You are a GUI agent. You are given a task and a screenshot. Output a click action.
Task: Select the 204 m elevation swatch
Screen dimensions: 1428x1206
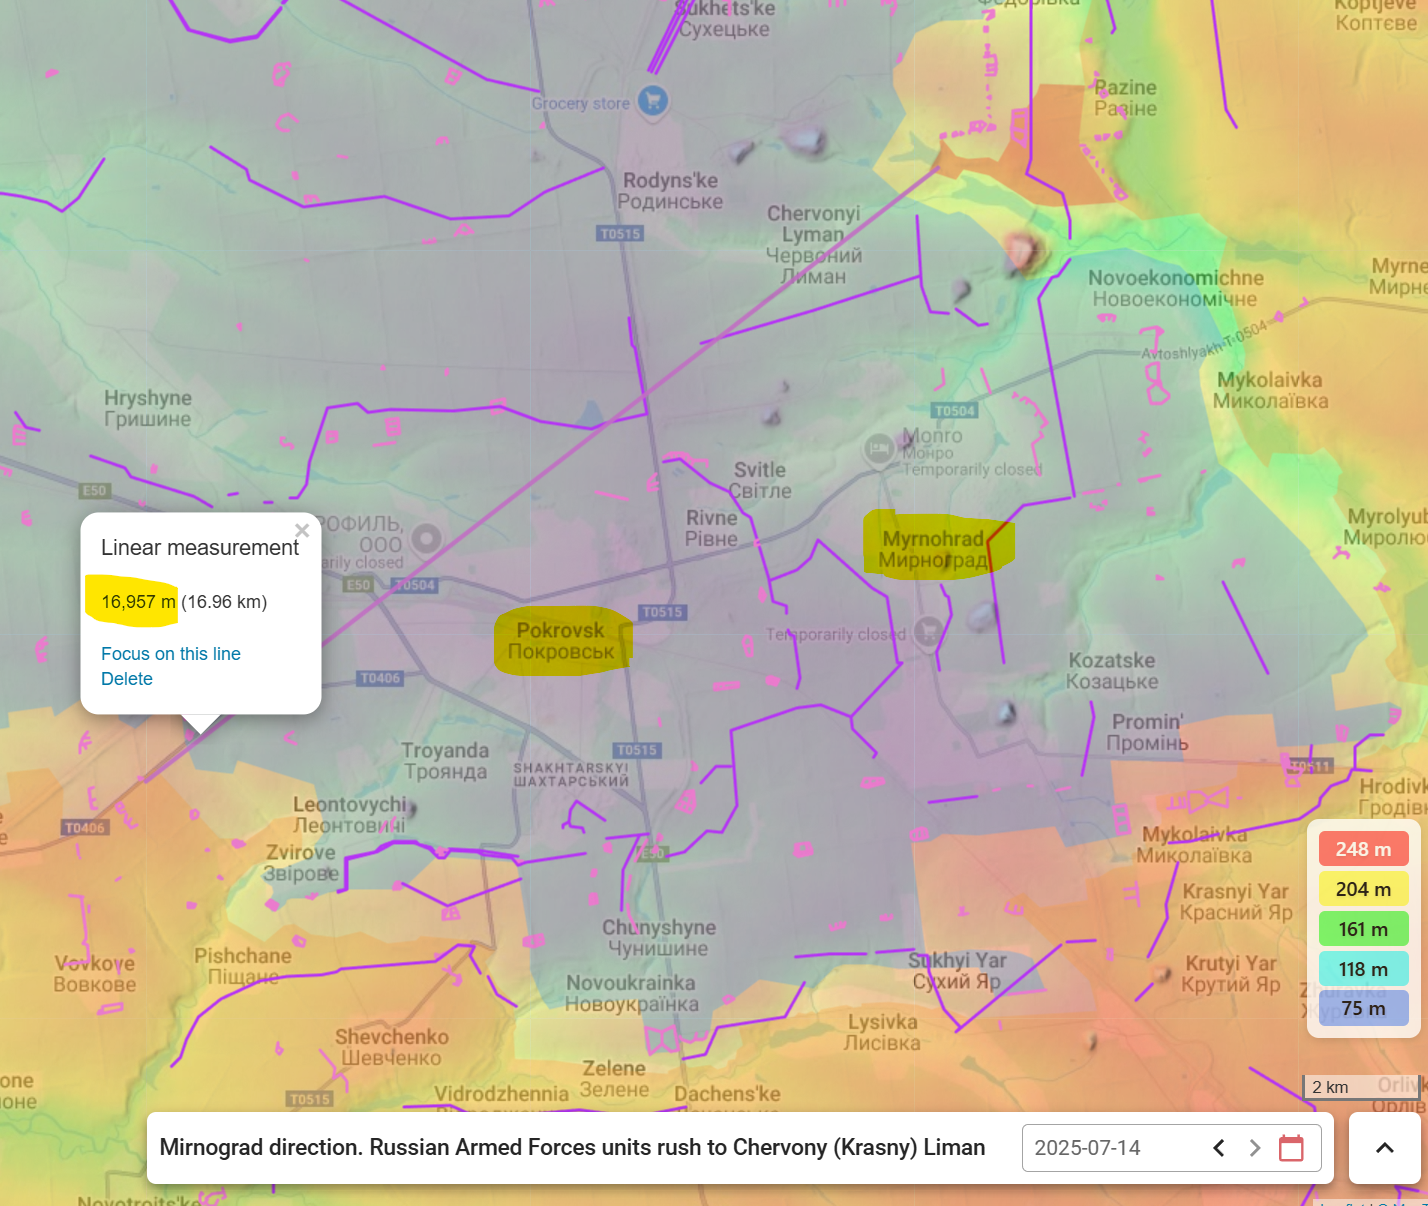pyautogui.click(x=1363, y=889)
